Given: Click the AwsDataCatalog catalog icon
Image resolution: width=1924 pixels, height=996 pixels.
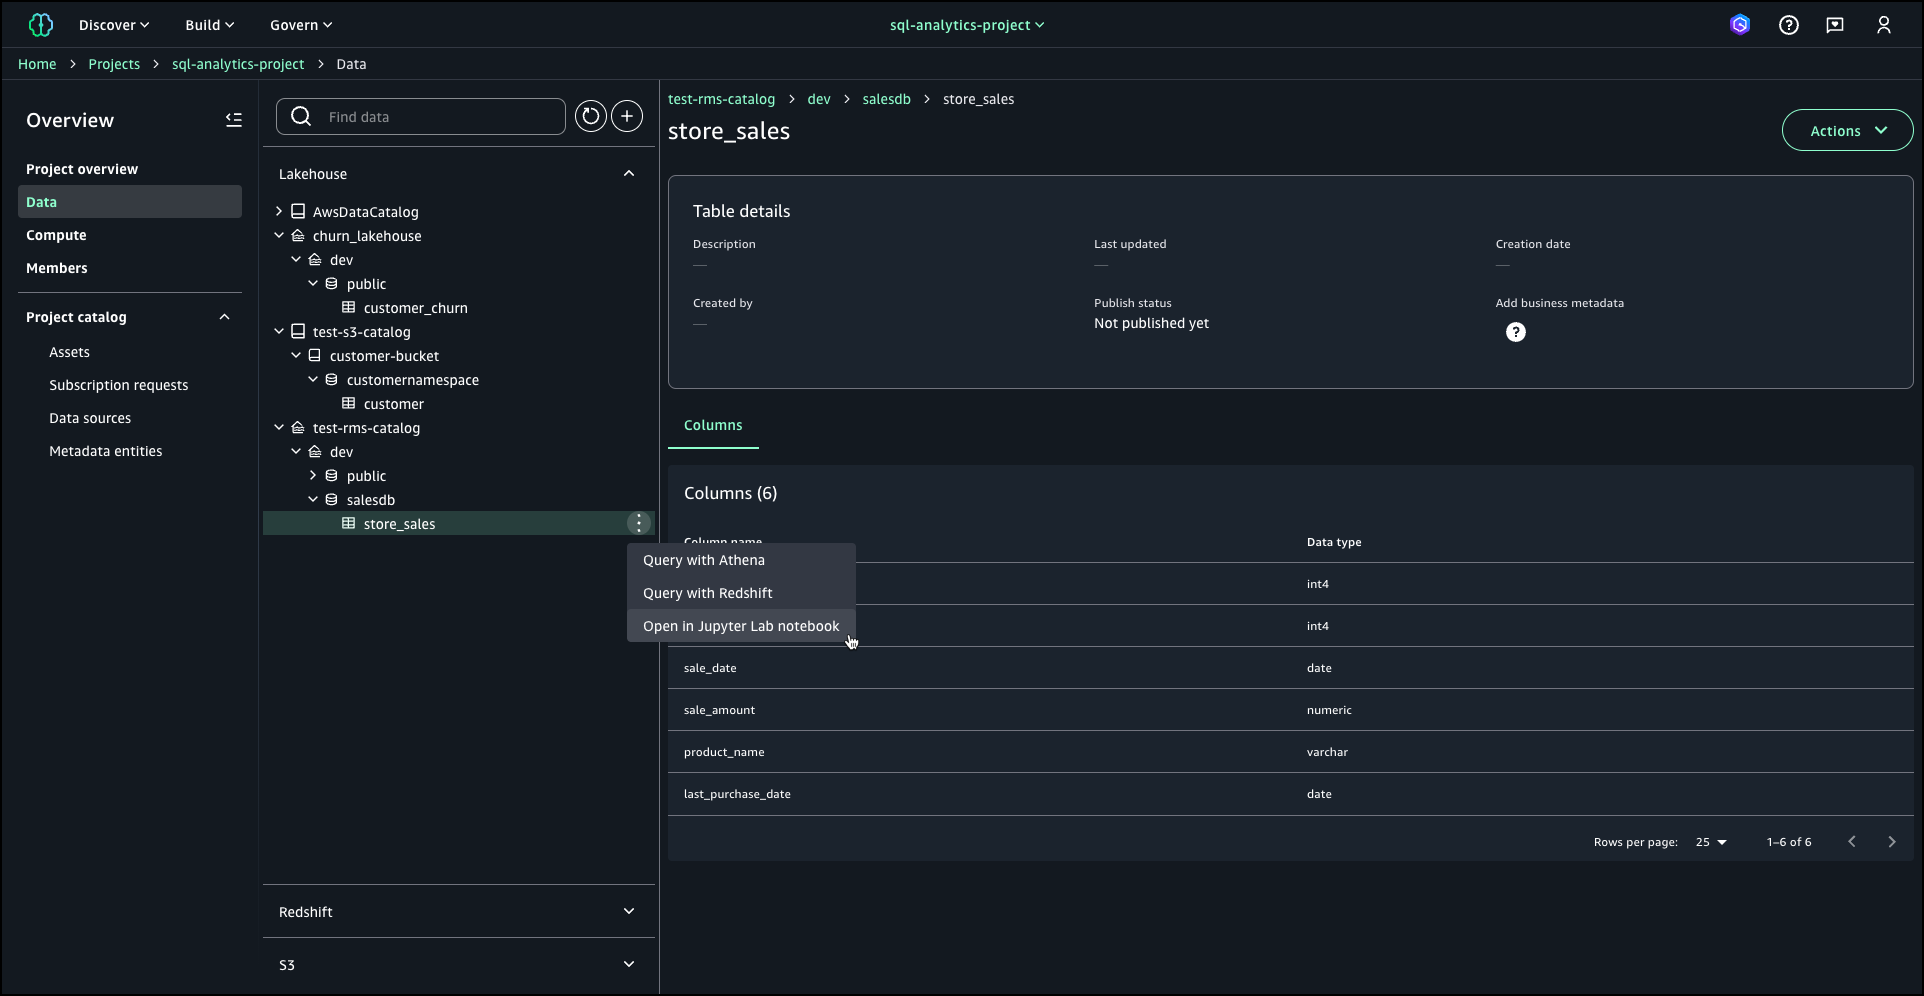Looking at the screenshot, I should coord(298,212).
